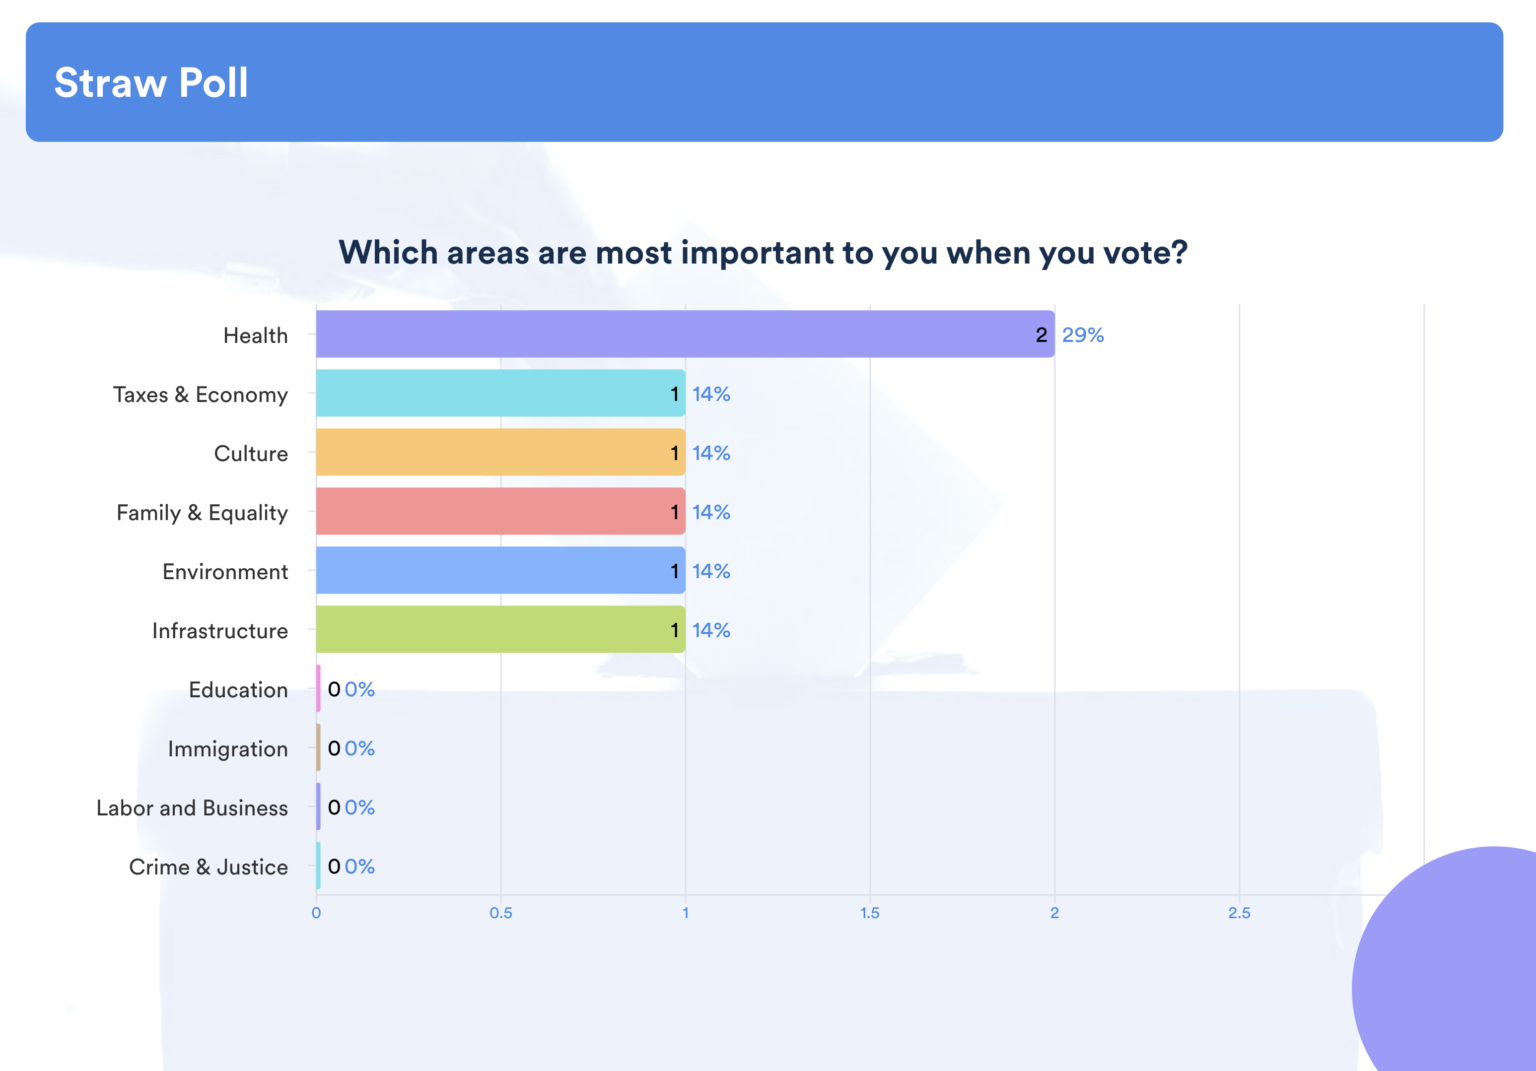Viewport: 1536px width, 1071px height.
Task: Click the poll question heading text
Action: (x=763, y=252)
